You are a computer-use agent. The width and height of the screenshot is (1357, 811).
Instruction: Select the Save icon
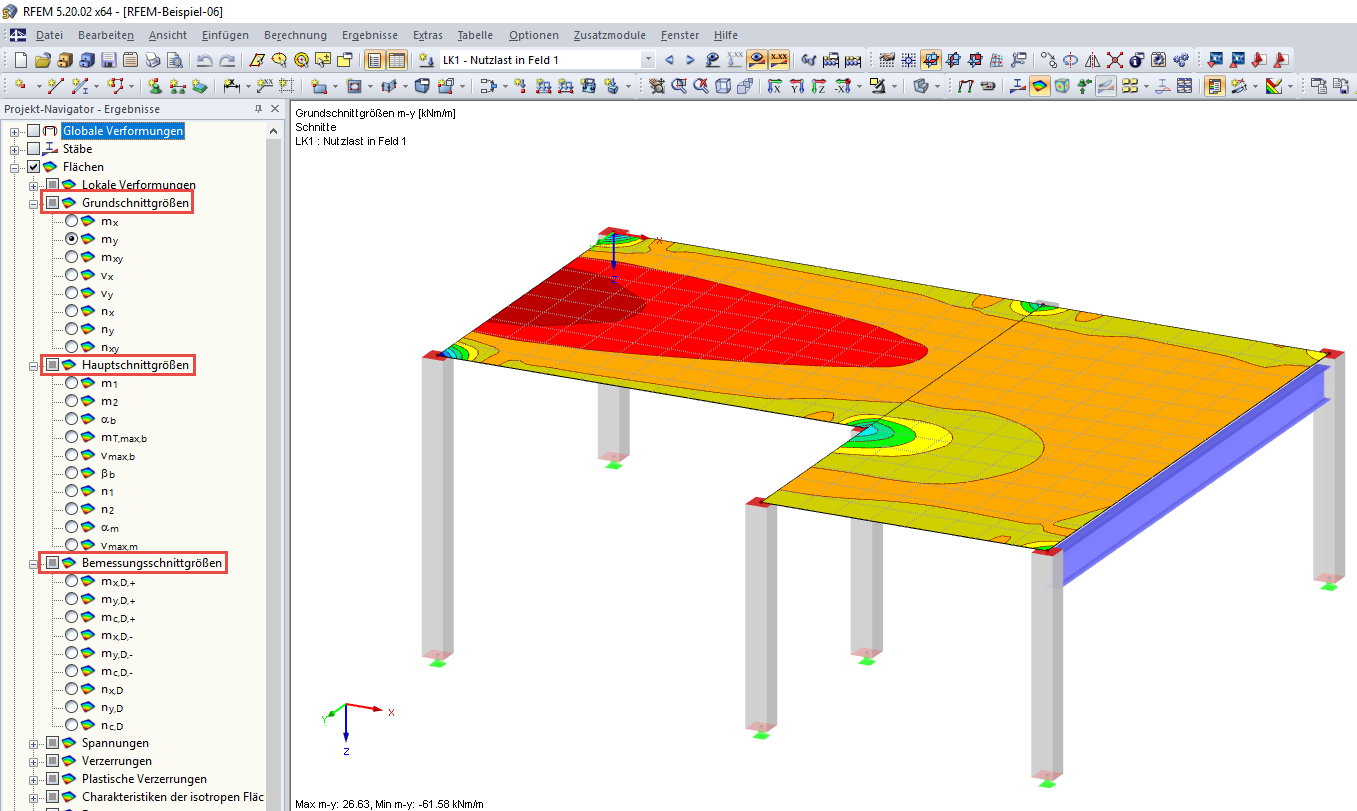click(108, 59)
